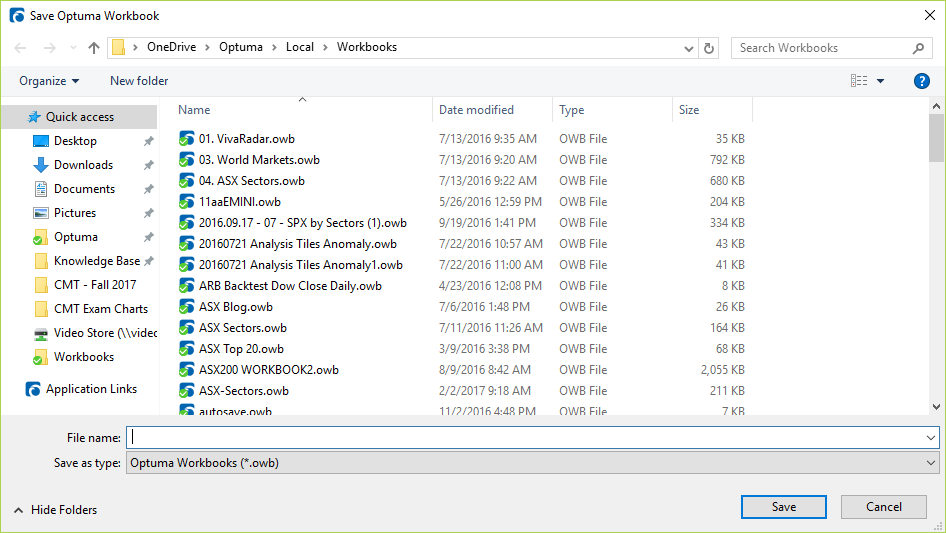This screenshot has height=533, width=946.
Task: Refresh the Workbooks folder listing
Action: pos(709,48)
